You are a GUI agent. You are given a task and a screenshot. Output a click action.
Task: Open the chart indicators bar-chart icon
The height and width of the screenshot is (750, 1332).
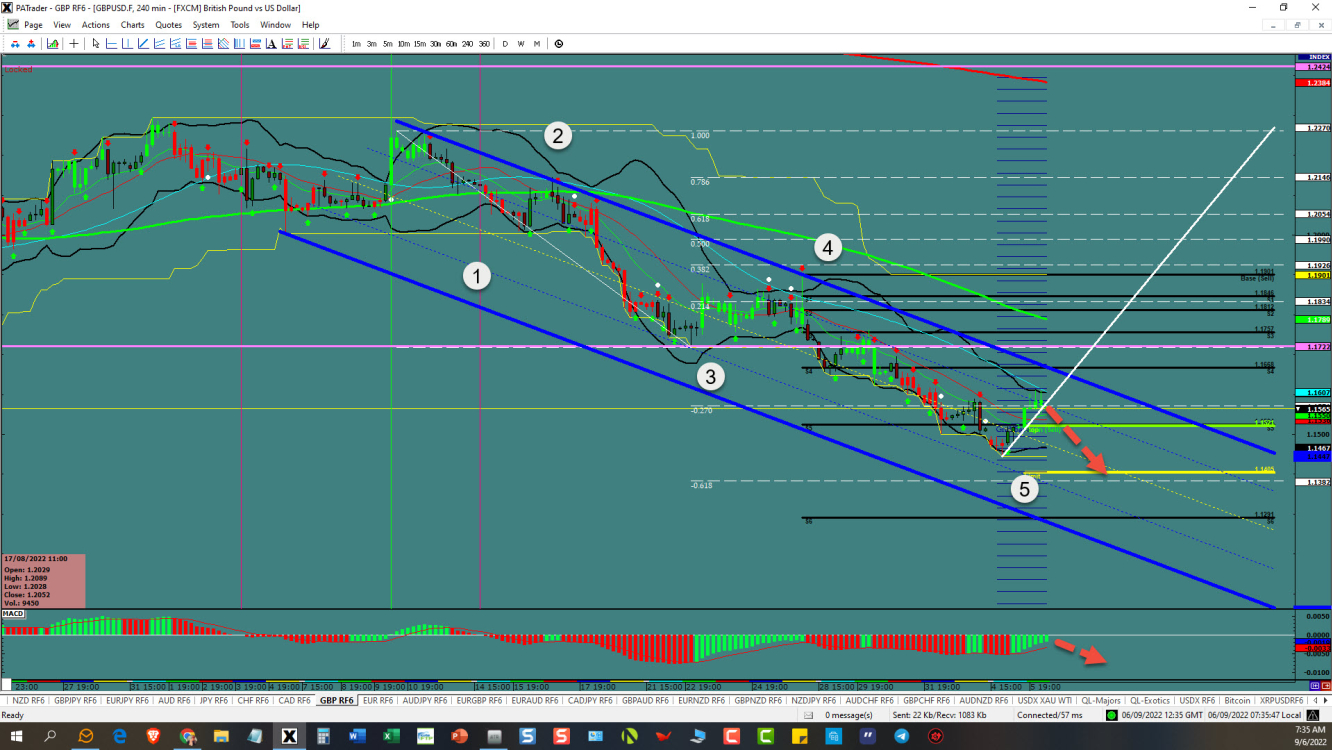click(52, 43)
